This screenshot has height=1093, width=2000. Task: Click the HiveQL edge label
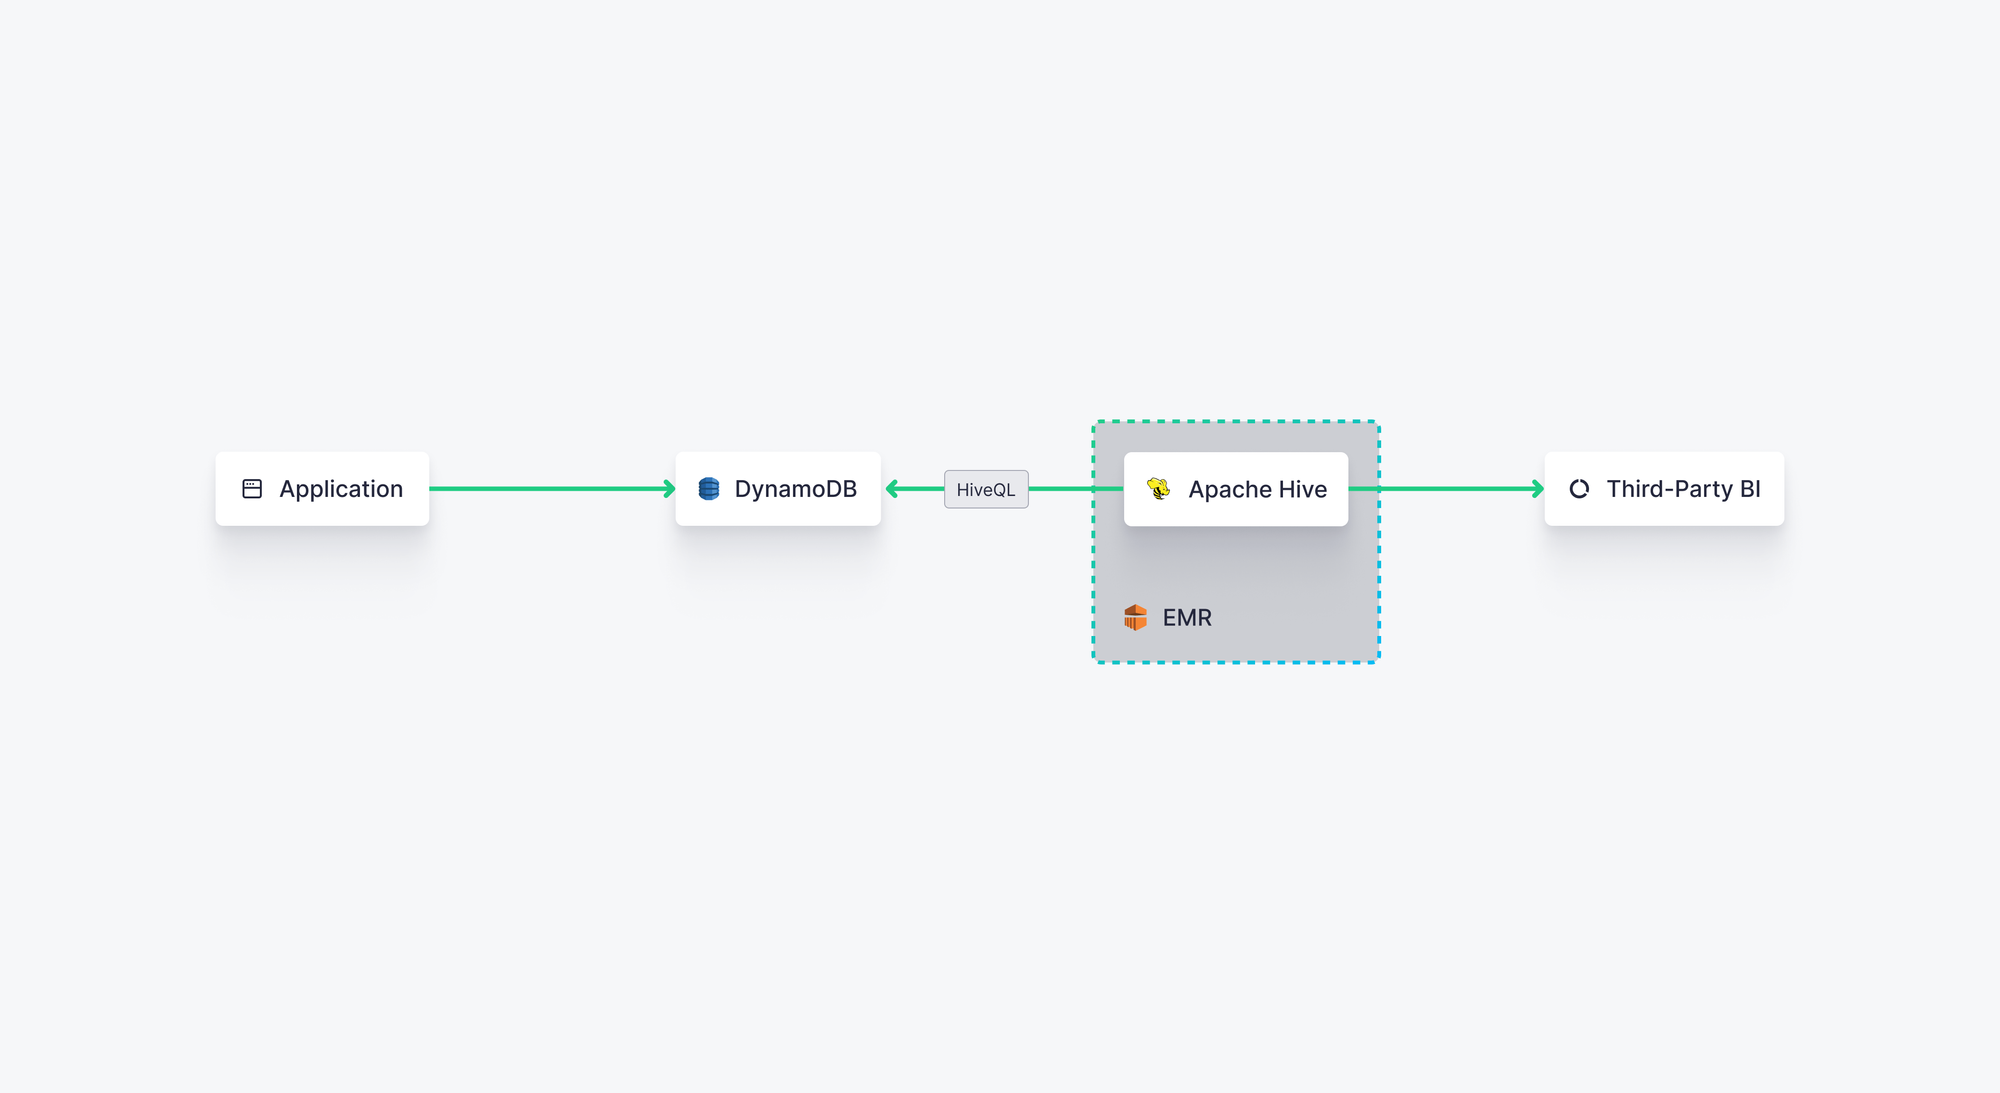click(986, 490)
